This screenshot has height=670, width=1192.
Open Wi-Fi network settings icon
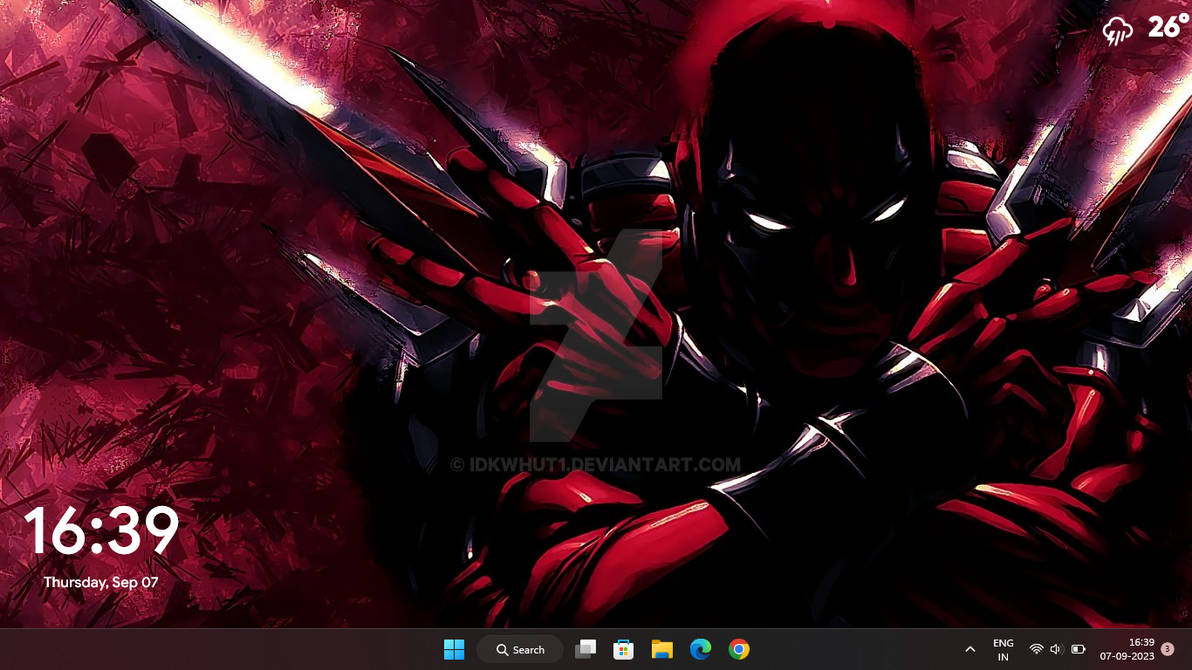click(x=1036, y=649)
